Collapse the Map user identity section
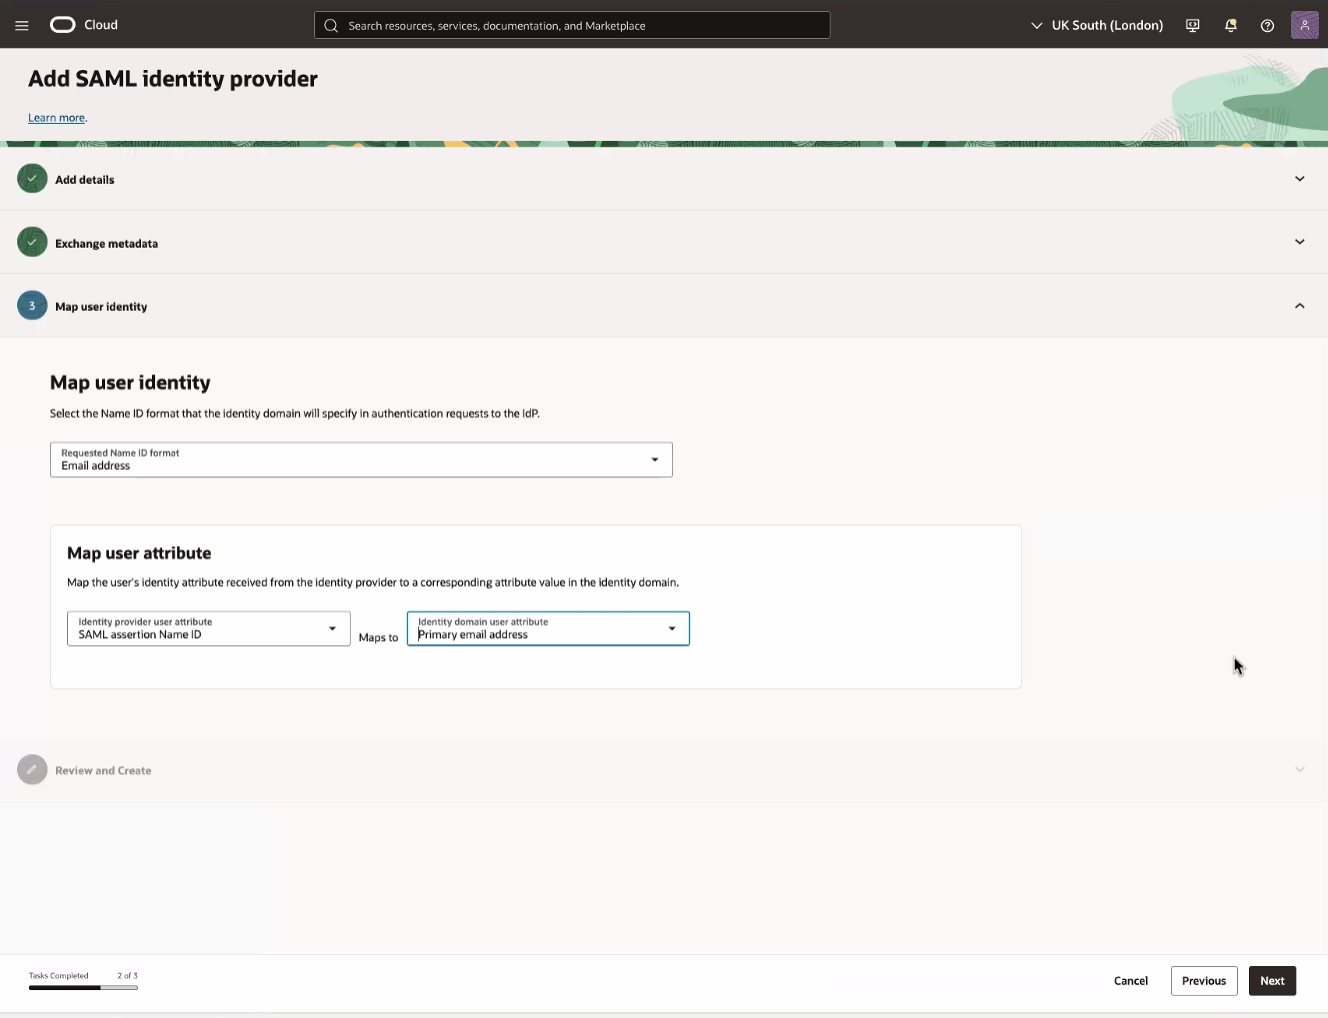 pos(1299,305)
